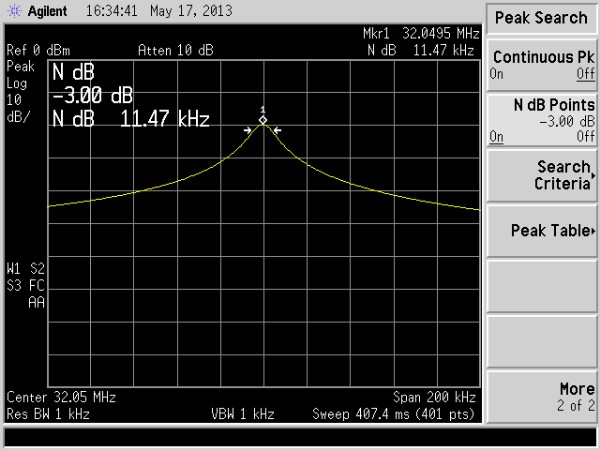Click the black status message bar
Viewport: 600px width, 450px height.
click(300, 437)
